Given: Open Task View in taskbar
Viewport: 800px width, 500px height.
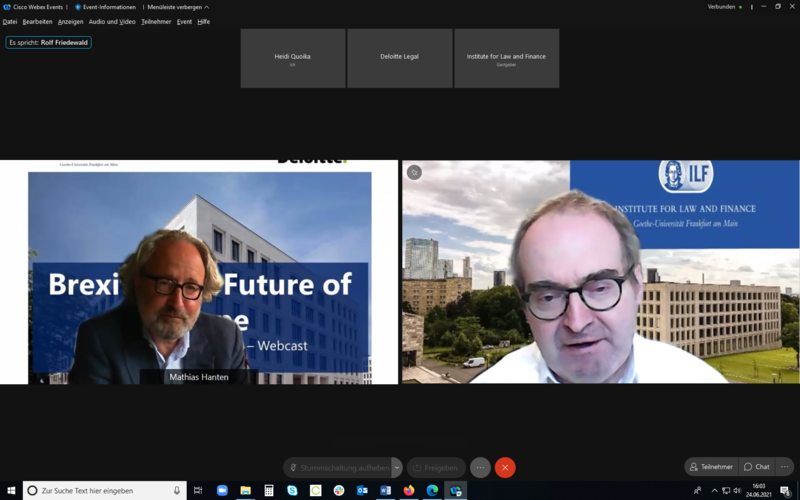Looking at the screenshot, I should click(198, 490).
